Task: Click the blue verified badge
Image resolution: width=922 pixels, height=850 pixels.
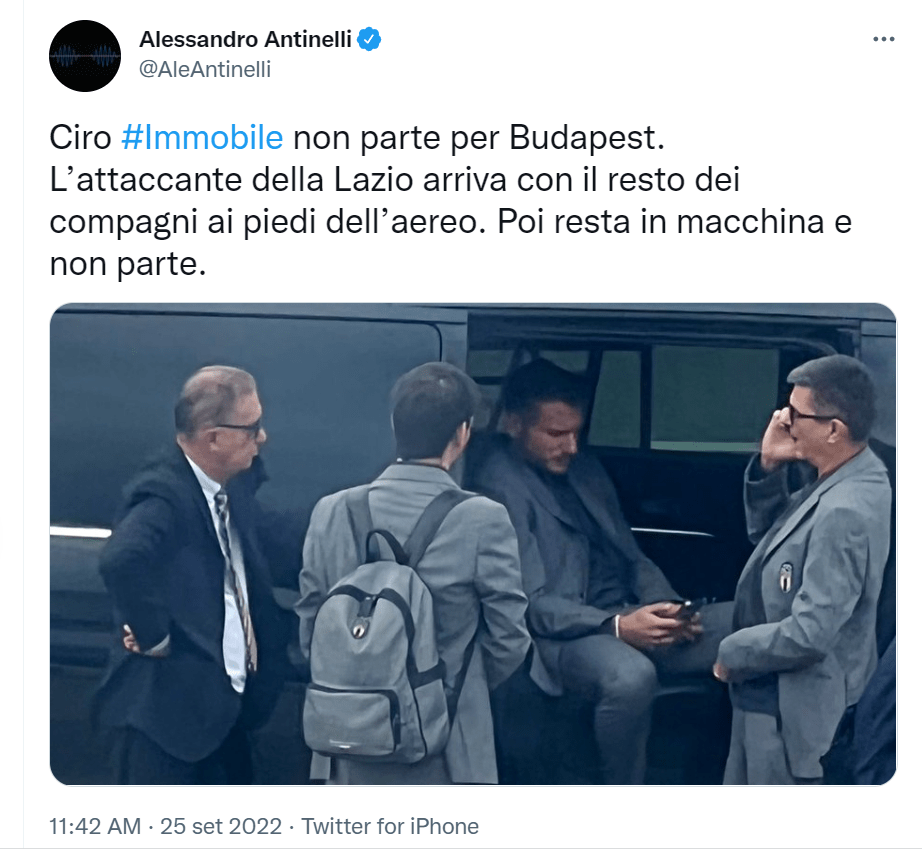Action: coord(369,39)
